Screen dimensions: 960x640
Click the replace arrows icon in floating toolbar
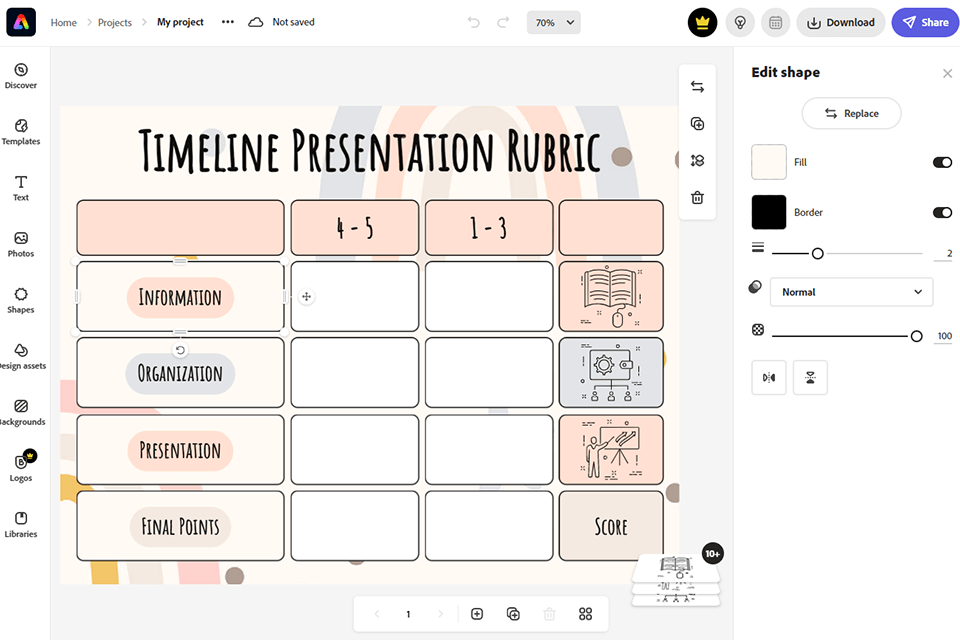click(x=697, y=87)
